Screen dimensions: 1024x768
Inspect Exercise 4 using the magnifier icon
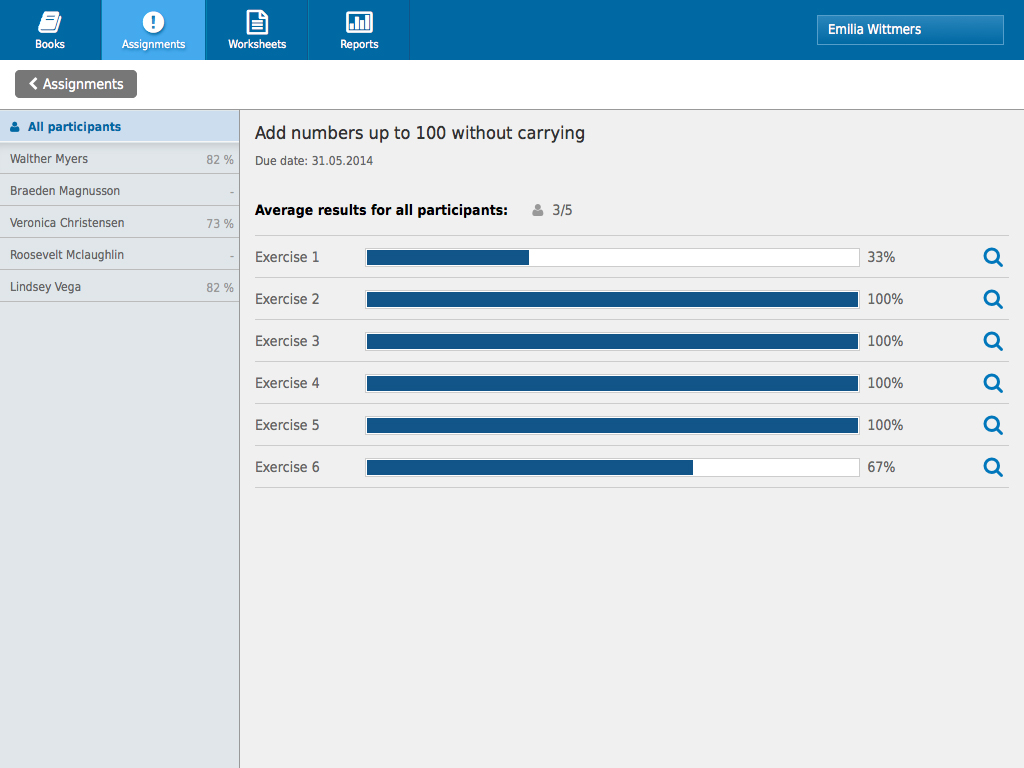[x=992, y=383]
